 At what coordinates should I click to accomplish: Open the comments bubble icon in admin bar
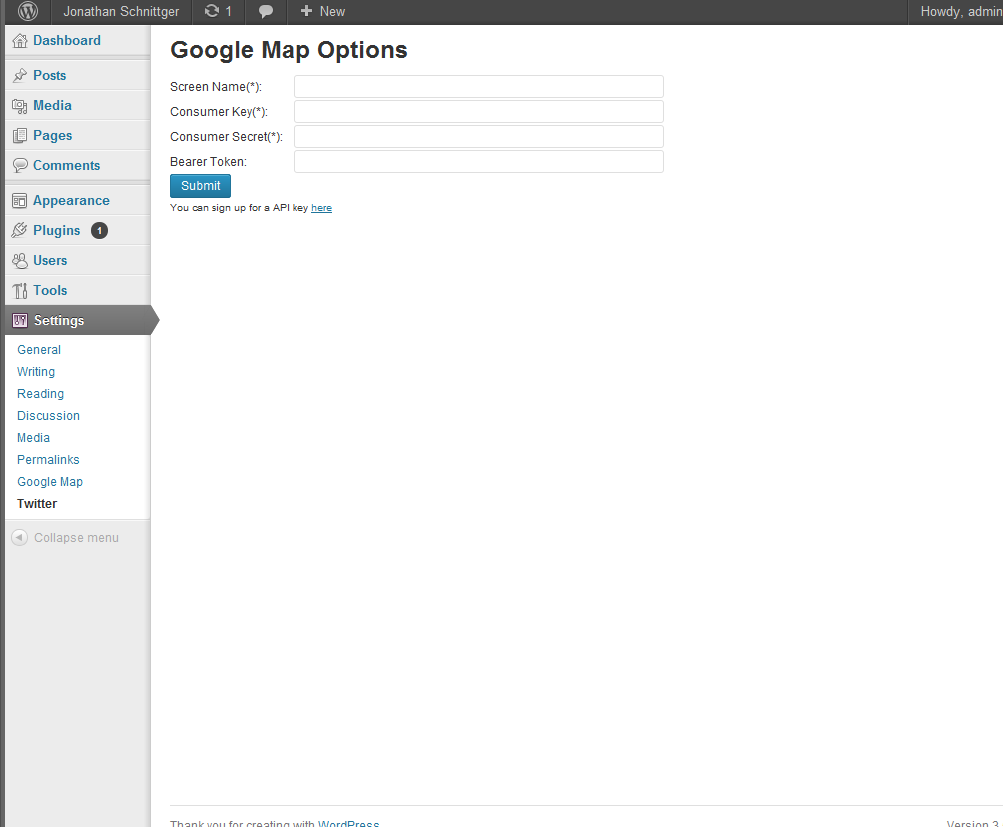click(265, 12)
